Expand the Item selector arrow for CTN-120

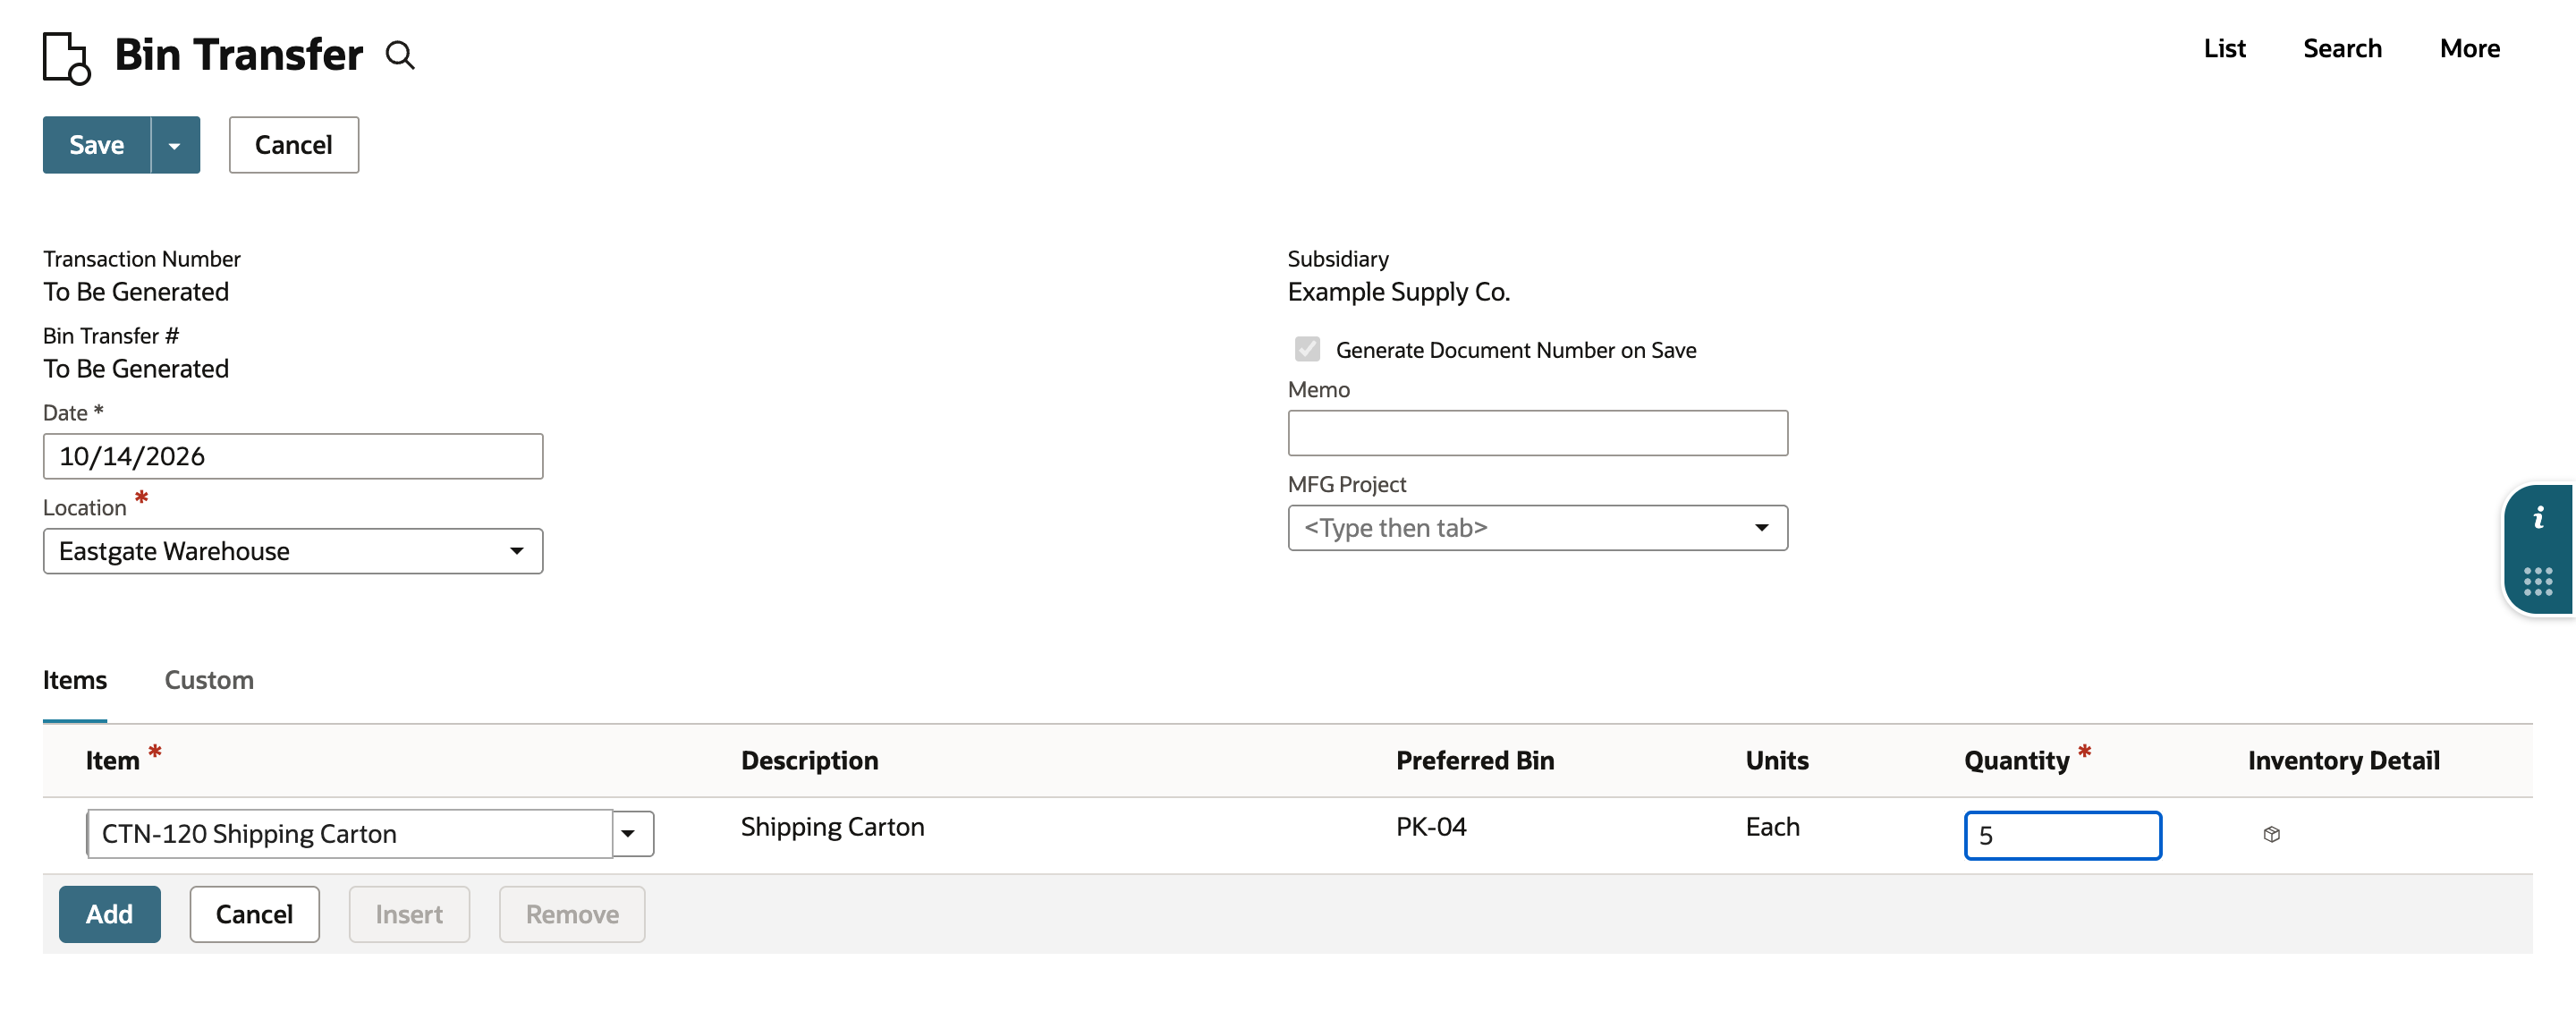pyautogui.click(x=630, y=833)
